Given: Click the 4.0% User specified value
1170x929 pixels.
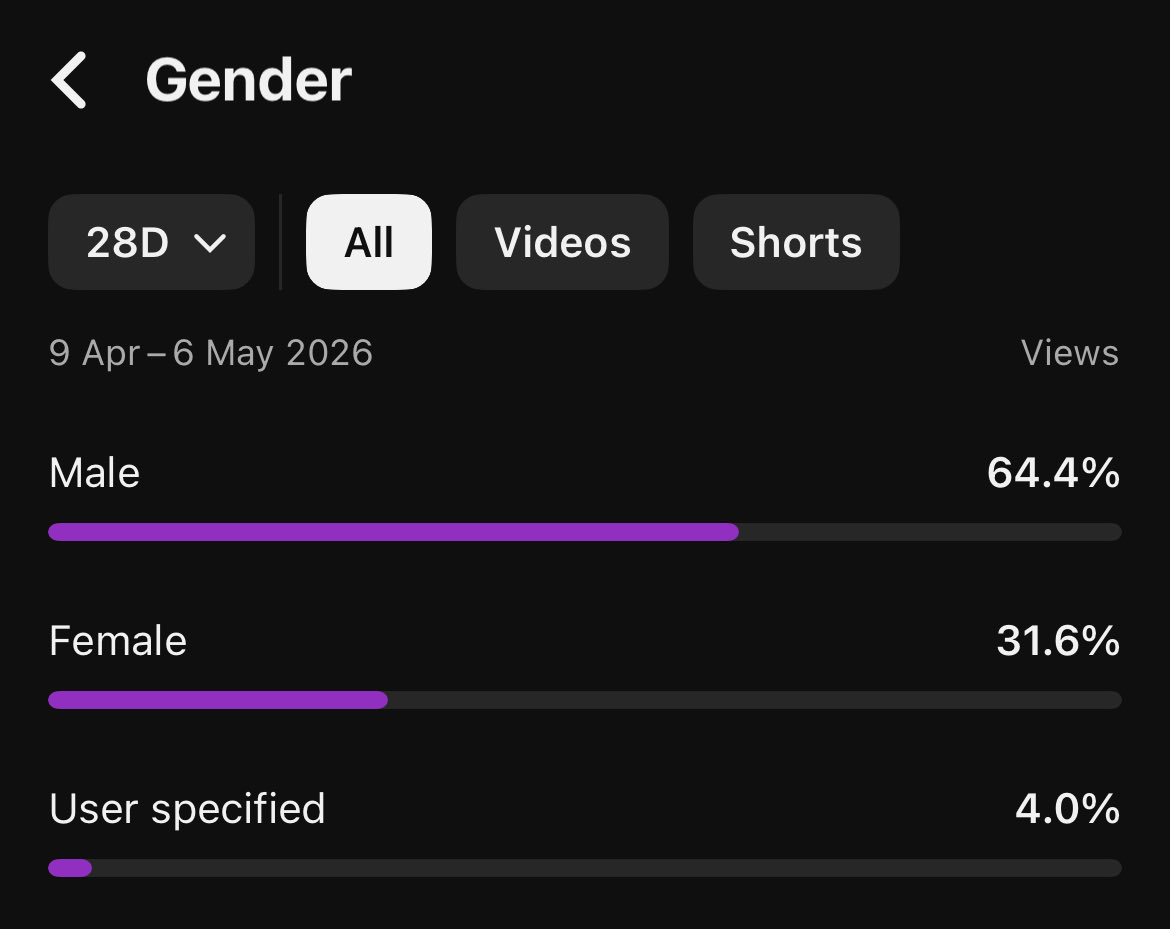Looking at the screenshot, I should 1068,809.
